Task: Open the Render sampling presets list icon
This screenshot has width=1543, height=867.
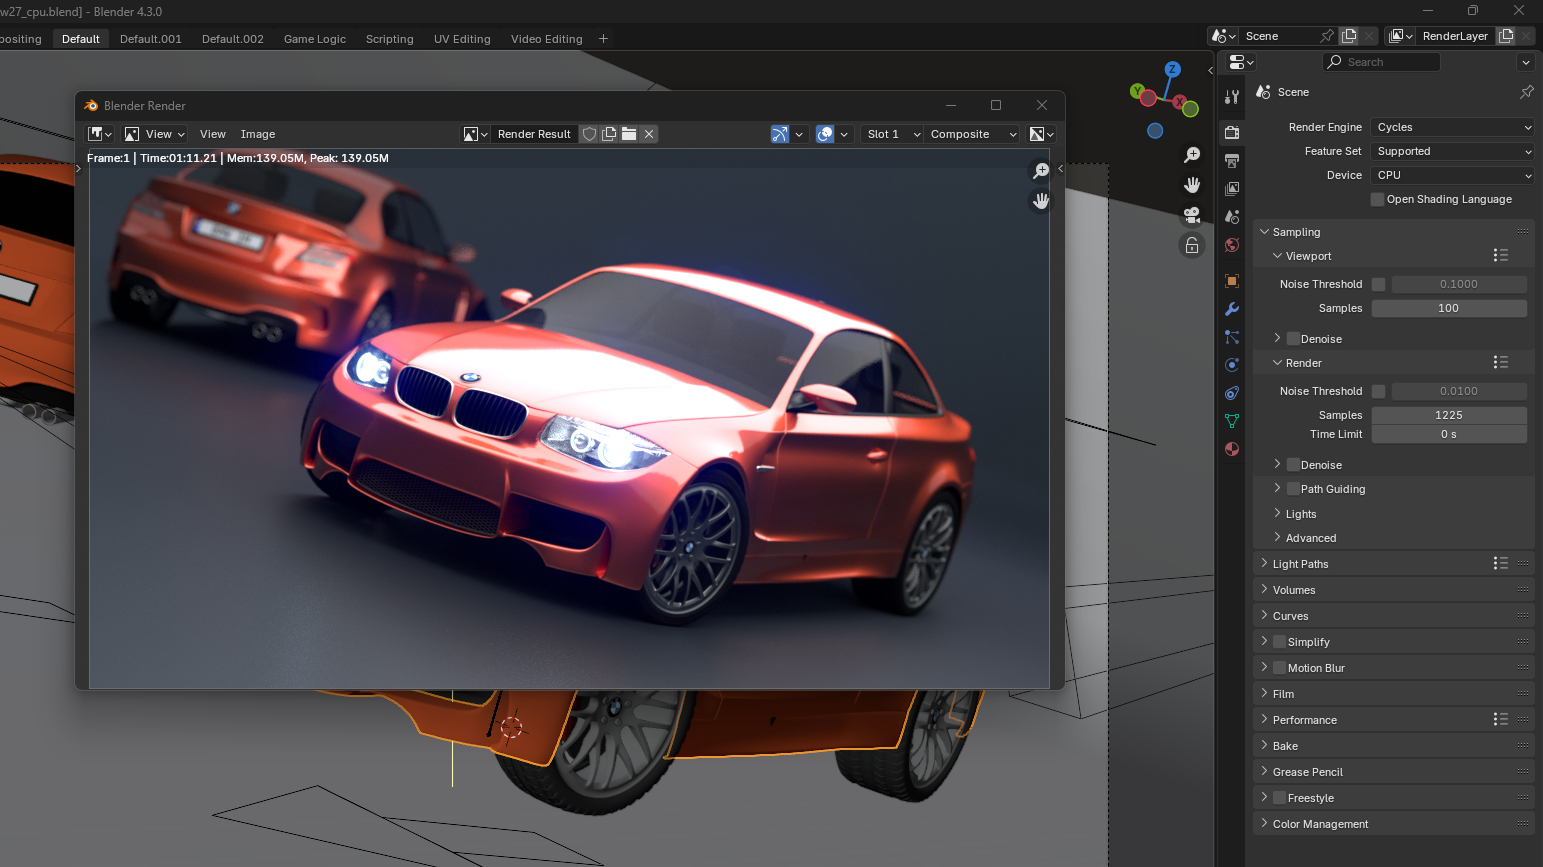Action: (1500, 363)
